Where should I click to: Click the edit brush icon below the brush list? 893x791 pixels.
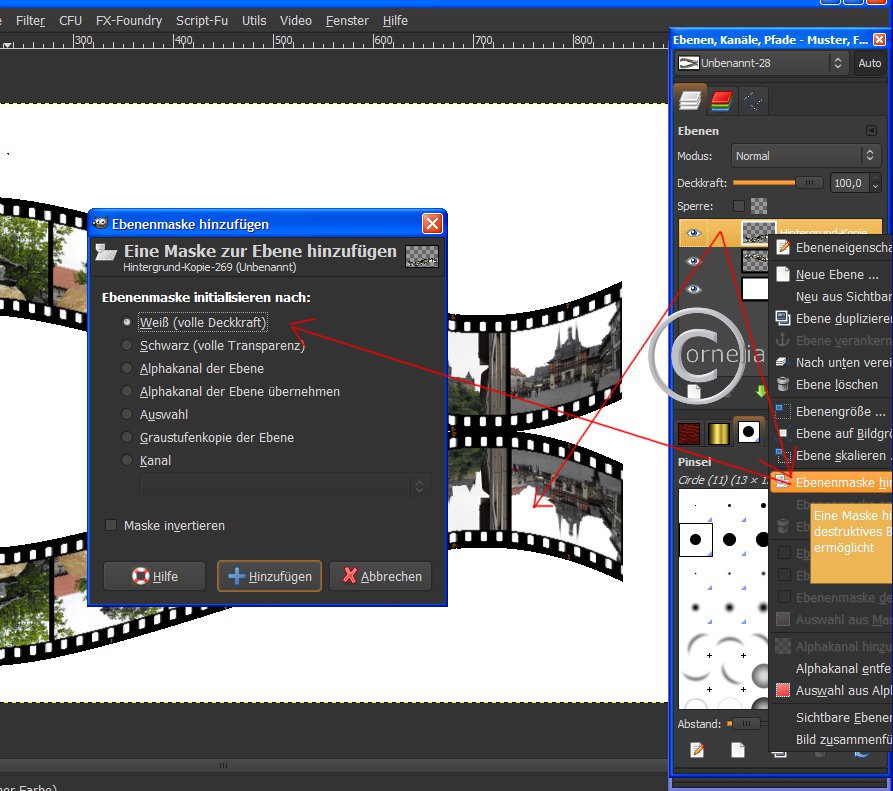pyautogui.click(x=698, y=749)
